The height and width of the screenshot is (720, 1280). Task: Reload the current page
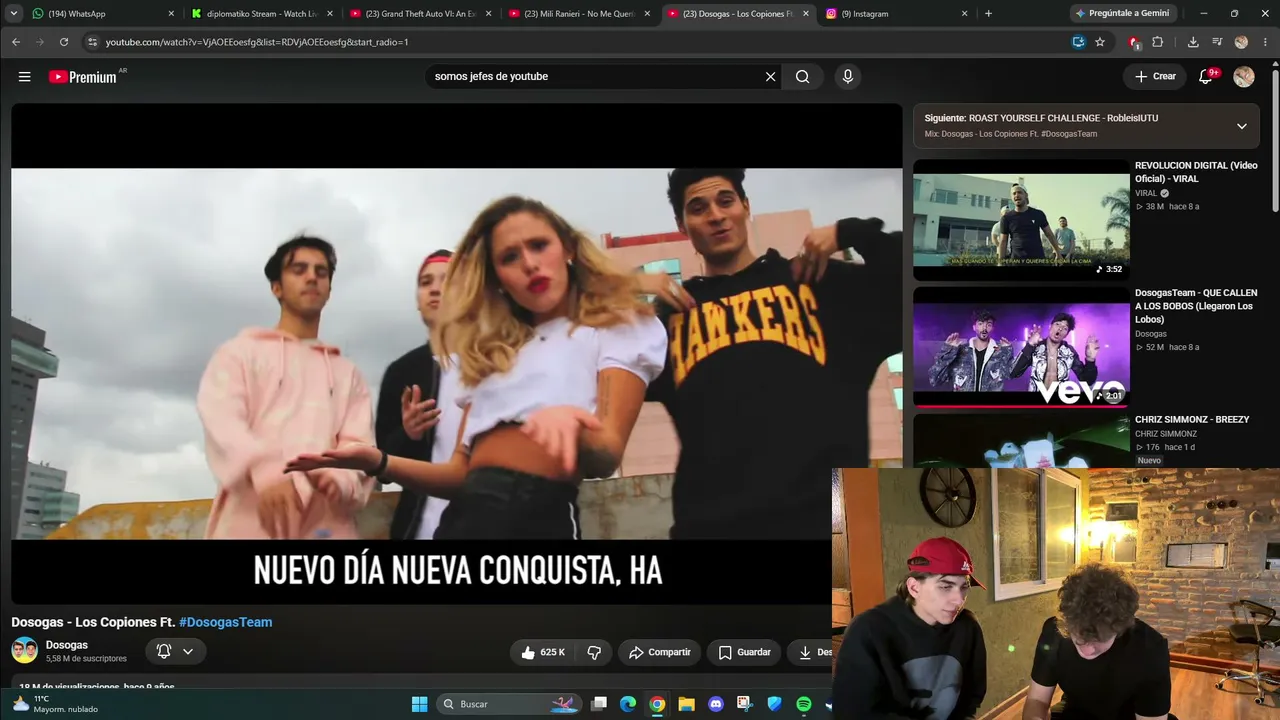point(64,42)
